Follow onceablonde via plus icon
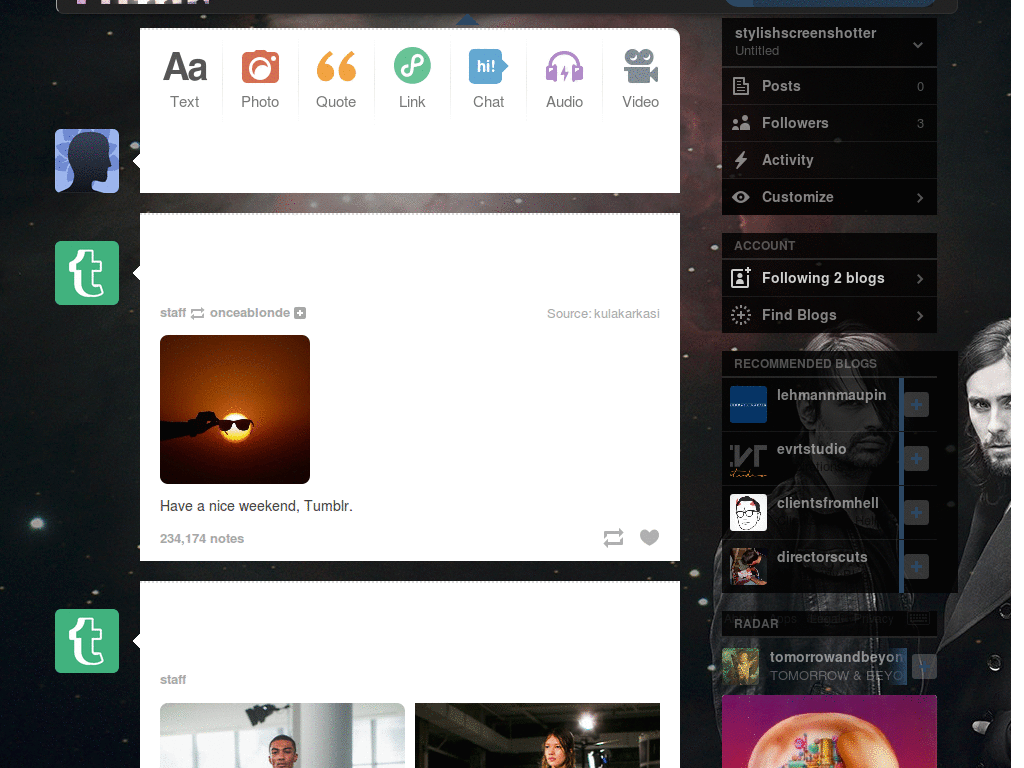The height and width of the screenshot is (768, 1024). (x=300, y=313)
